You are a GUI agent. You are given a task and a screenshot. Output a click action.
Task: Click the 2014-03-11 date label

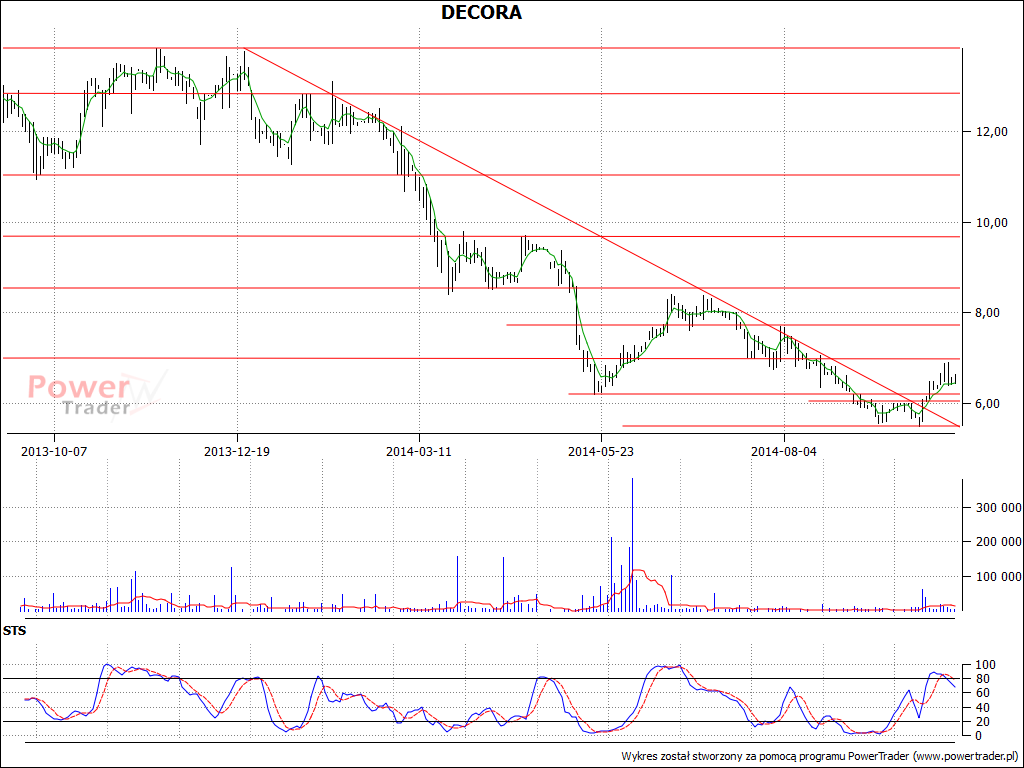[x=419, y=451]
